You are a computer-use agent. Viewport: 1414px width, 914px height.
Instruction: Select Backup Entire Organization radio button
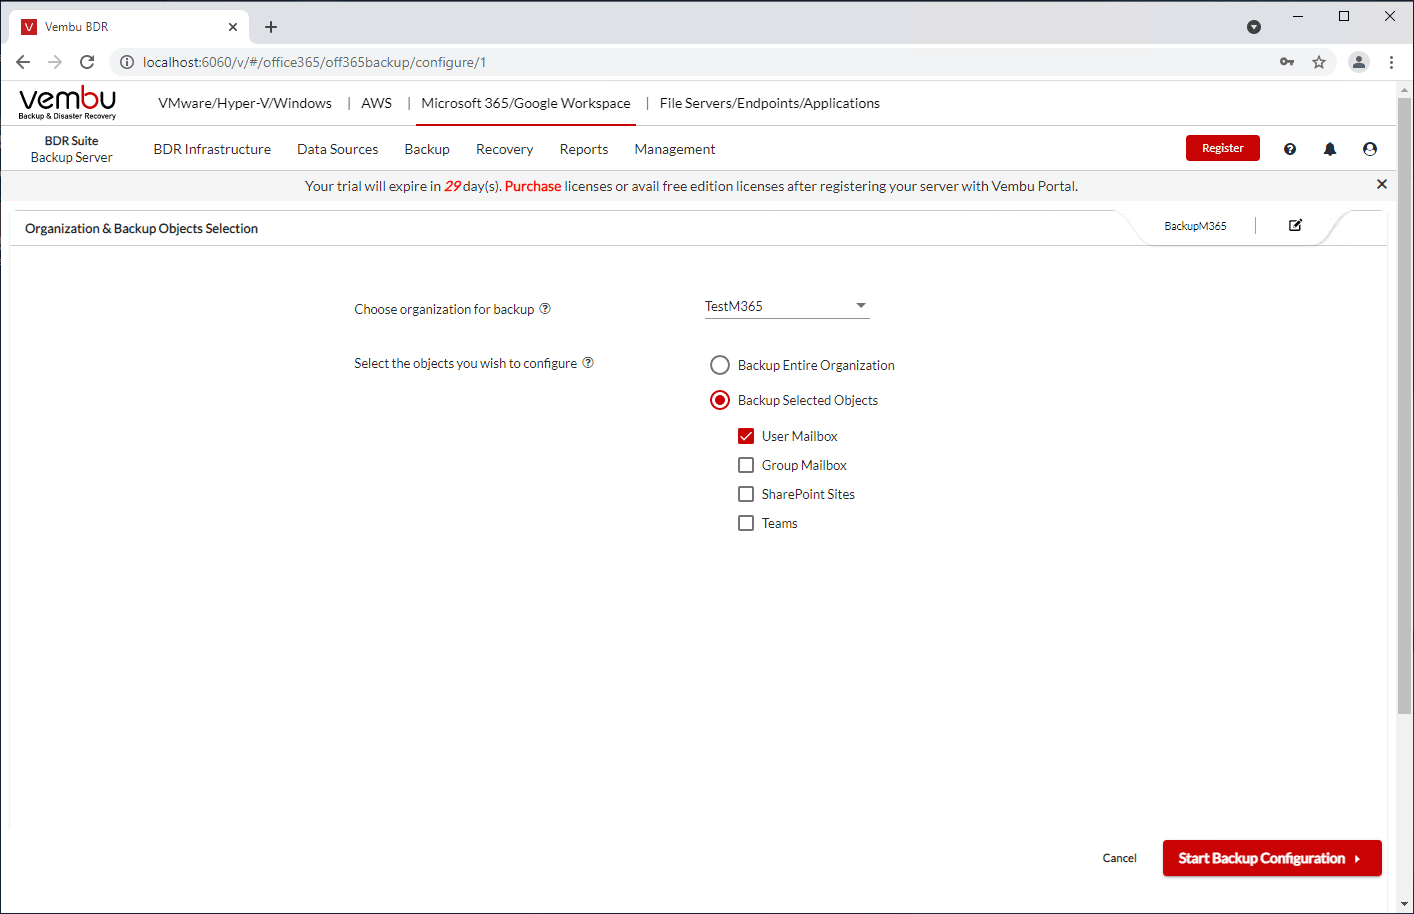[720, 365]
